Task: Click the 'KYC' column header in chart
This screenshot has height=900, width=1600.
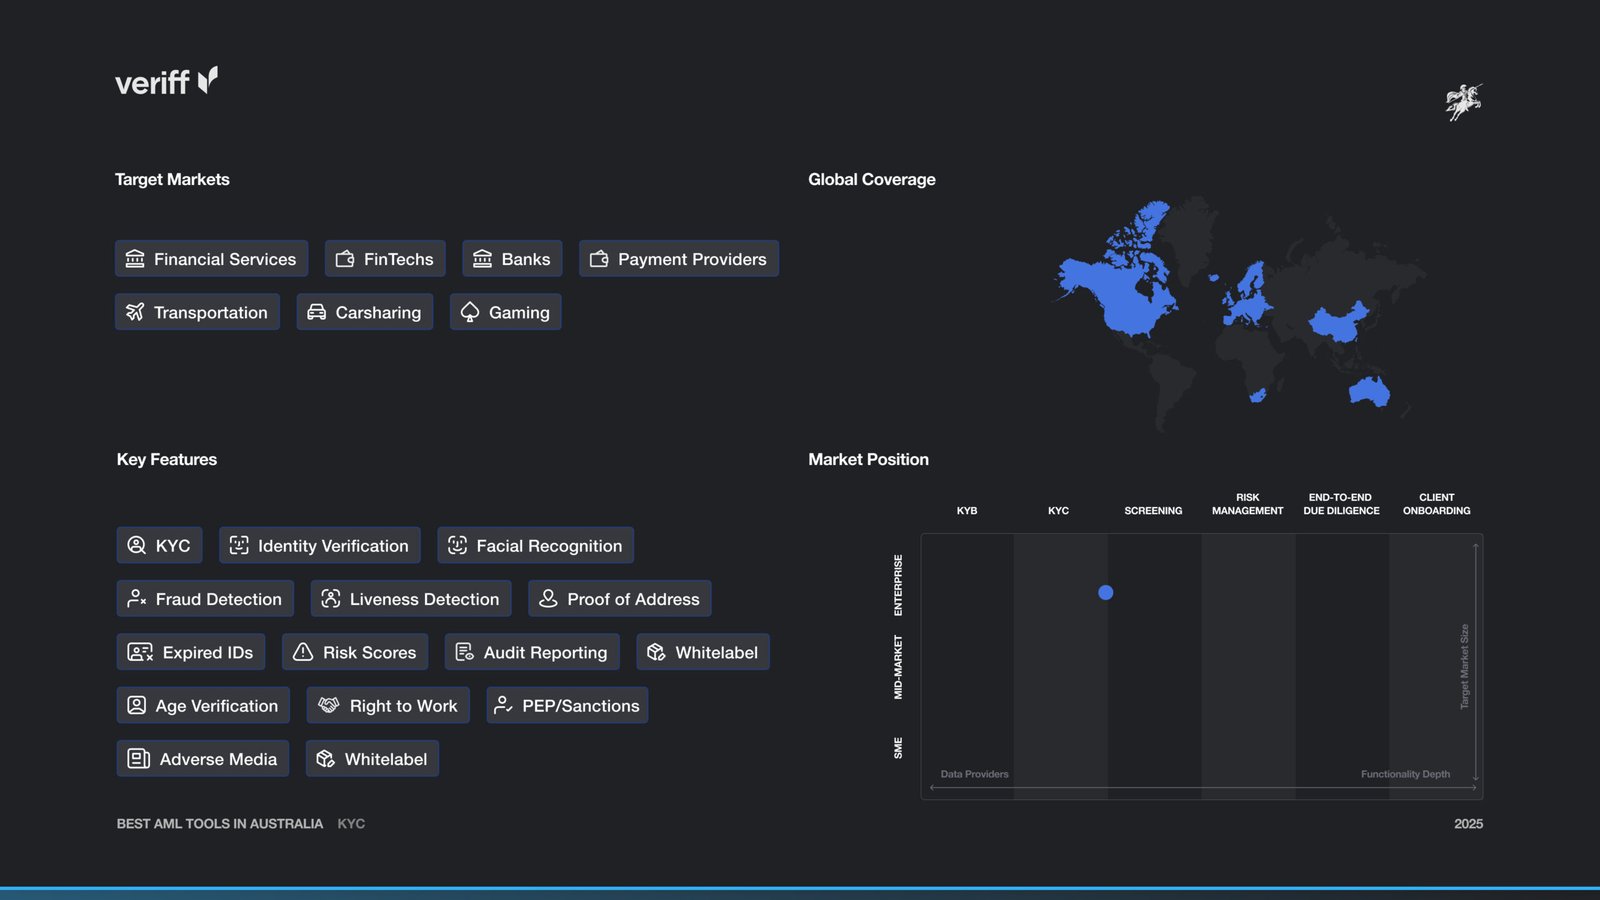Action: tap(1058, 511)
